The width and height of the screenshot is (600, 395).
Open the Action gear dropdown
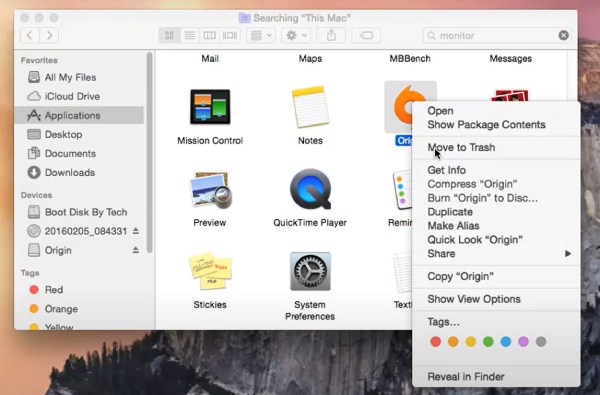(x=296, y=36)
